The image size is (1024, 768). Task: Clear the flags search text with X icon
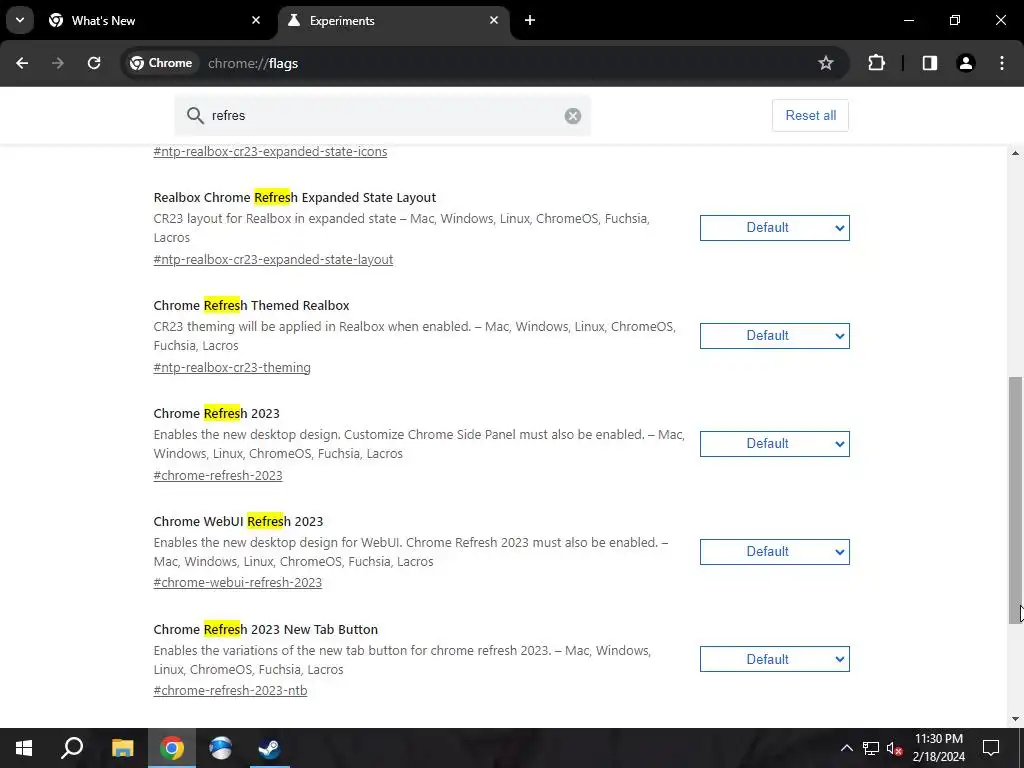(x=573, y=116)
